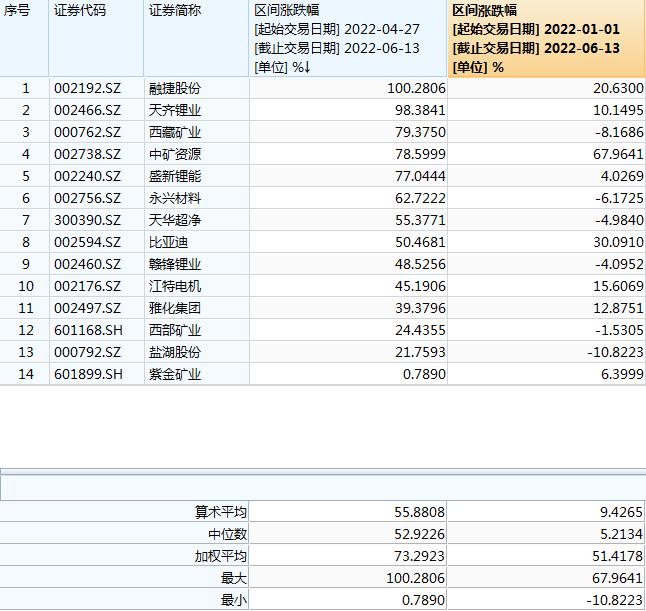The height and width of the screenshot is (611, 646).
Task: Select stock name 雅化集团
Action: 175,308
